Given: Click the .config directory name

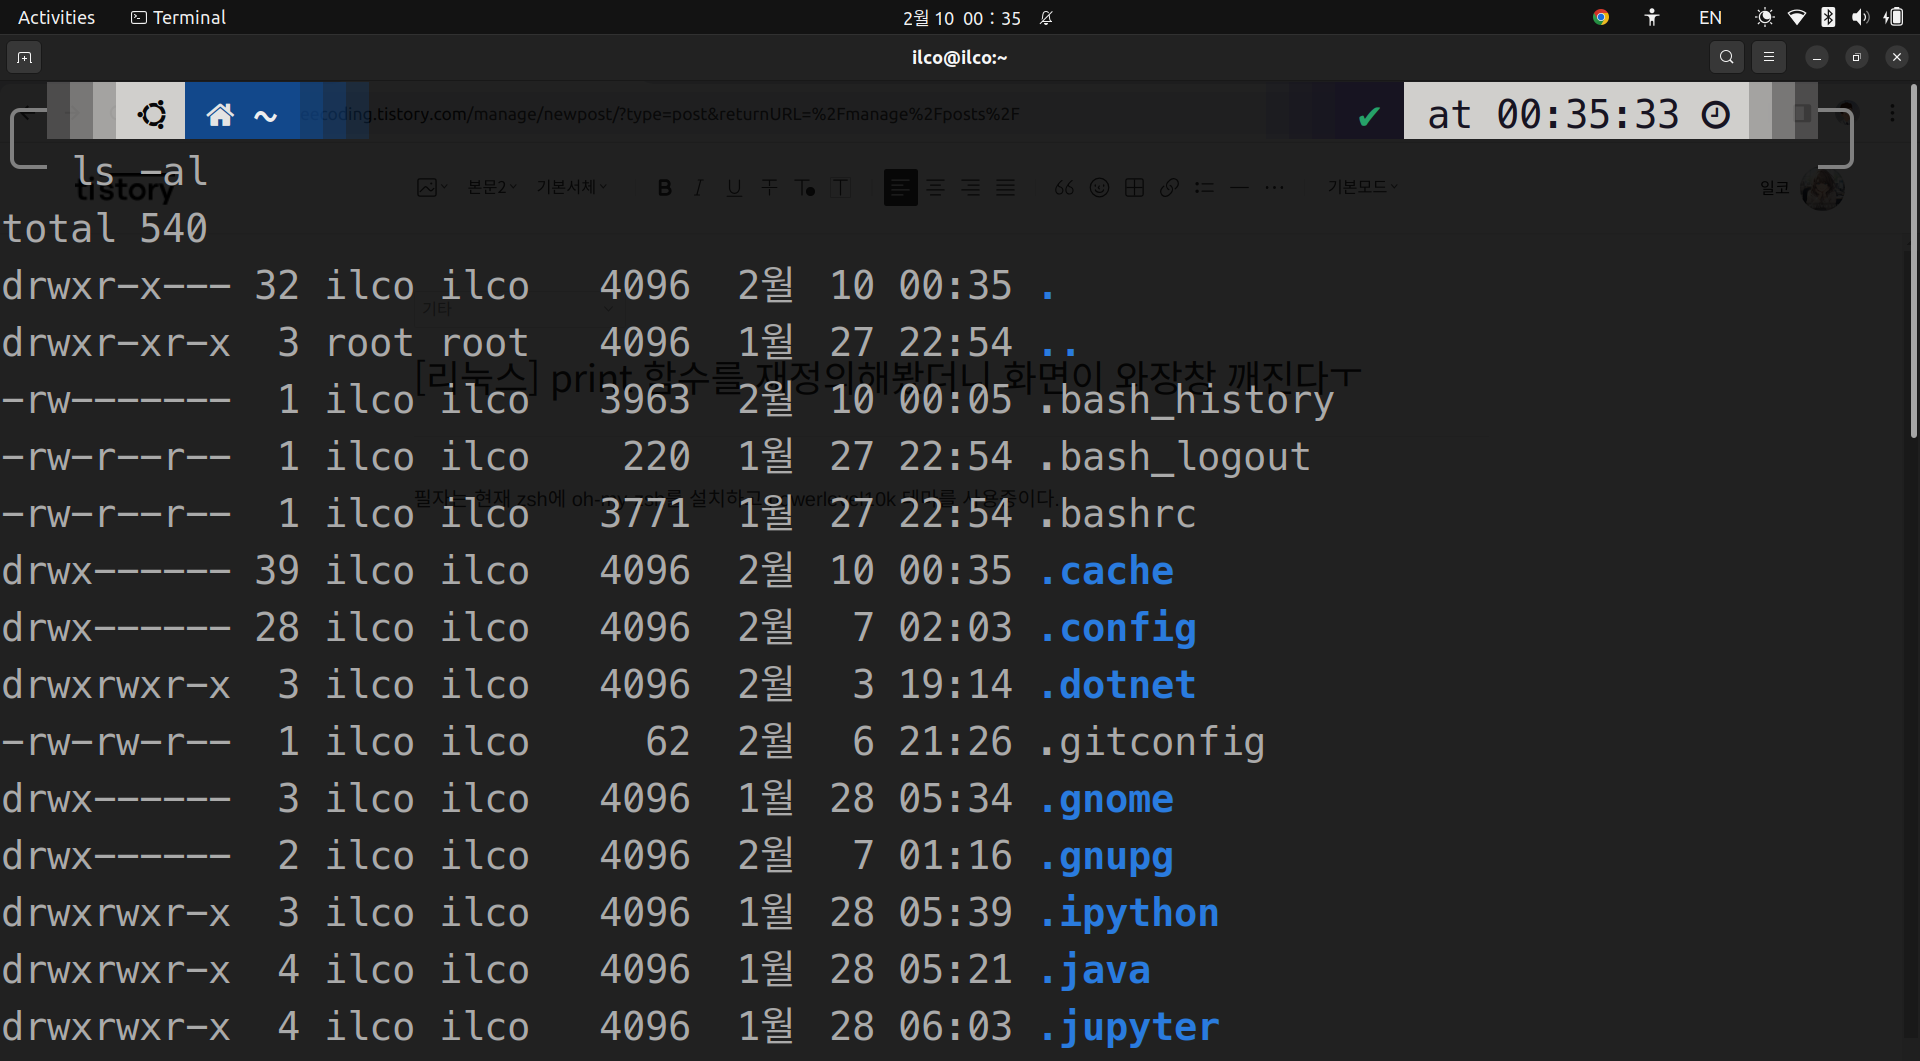Looking at the screenshot, I should (1117, 628).
